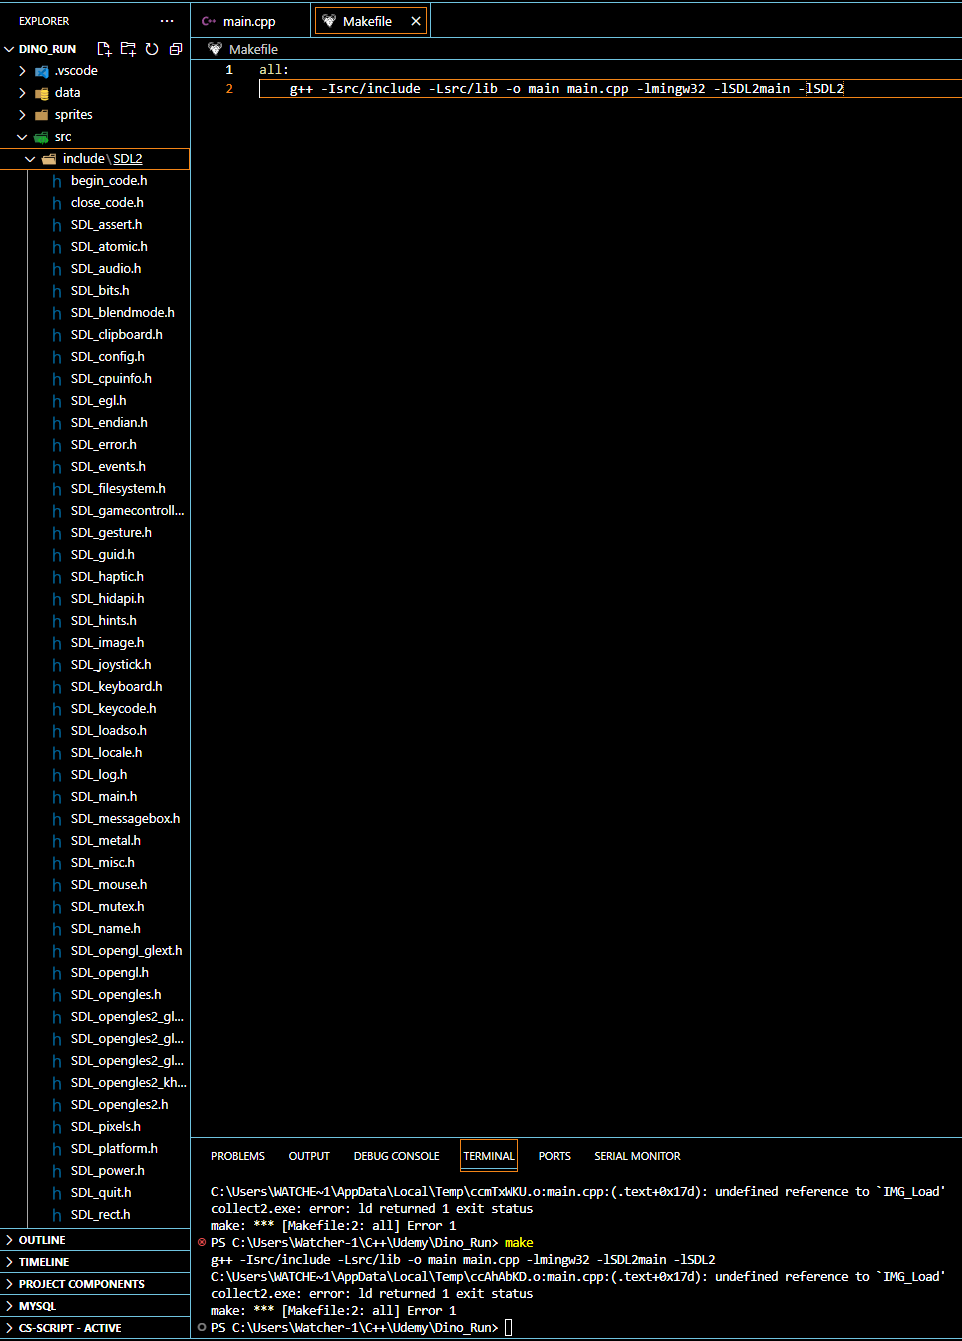
Task: Click the SDL_hints.h file icon
Action: (x=57, y=621)
